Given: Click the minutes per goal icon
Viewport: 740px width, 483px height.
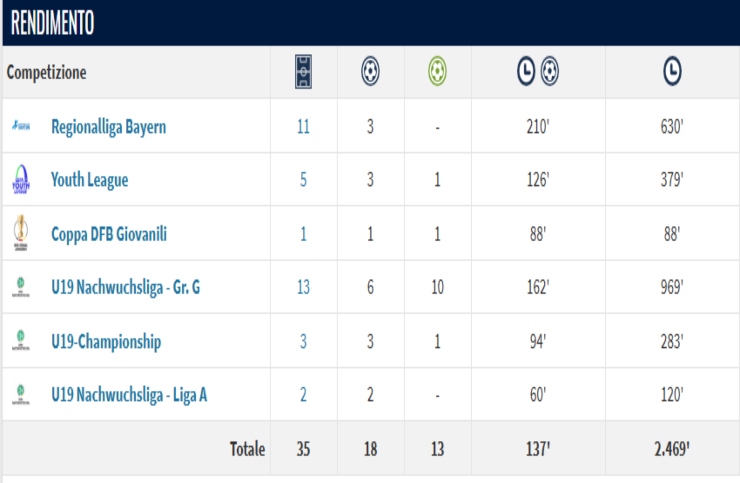Looking at the screenshot, I should (538, 72).
